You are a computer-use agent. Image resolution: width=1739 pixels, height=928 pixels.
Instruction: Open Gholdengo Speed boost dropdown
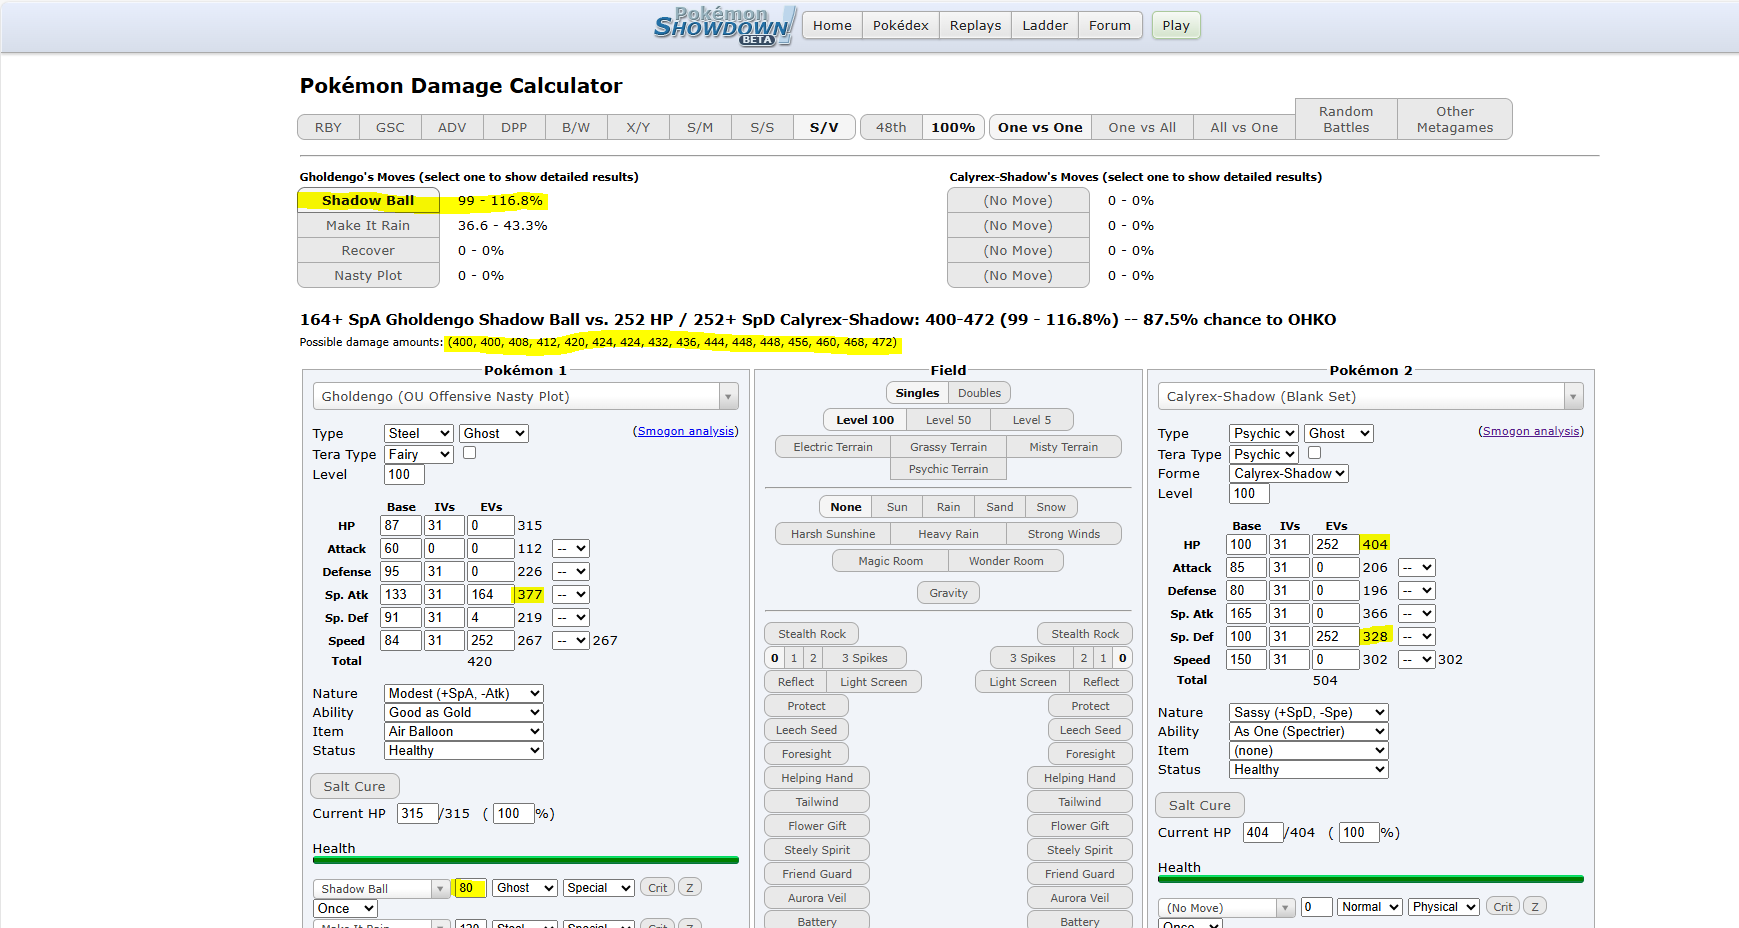(571, 640)
